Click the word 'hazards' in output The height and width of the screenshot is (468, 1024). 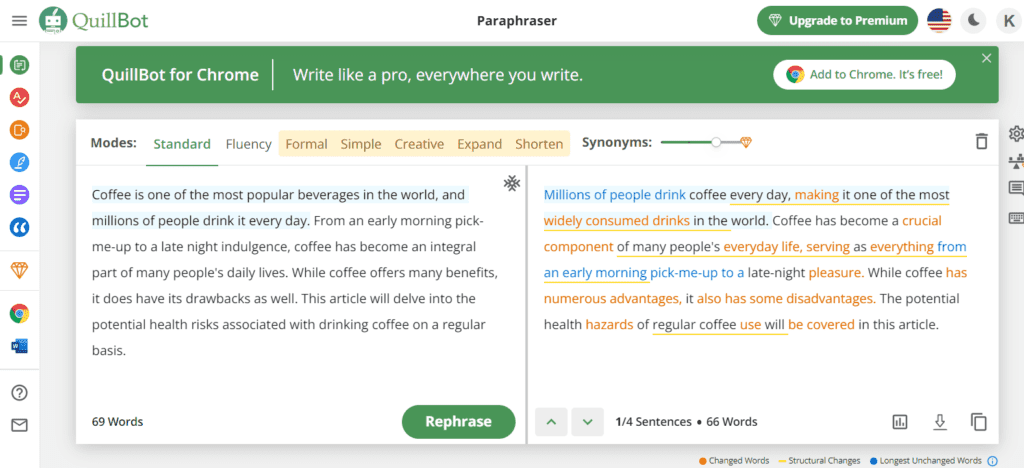pos(609,324)
